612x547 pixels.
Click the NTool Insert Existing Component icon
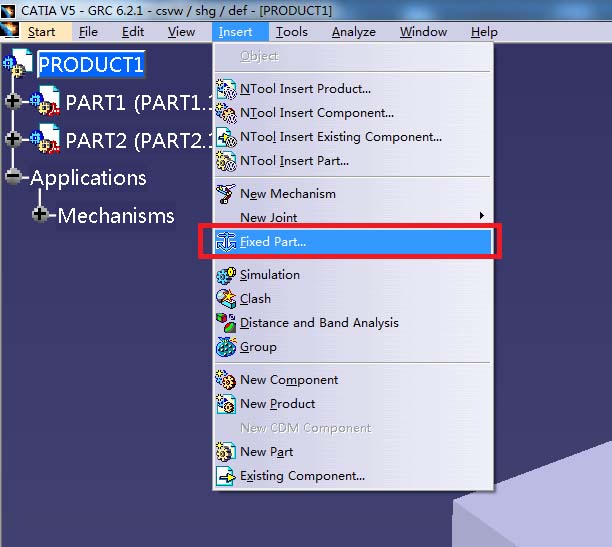226,137
